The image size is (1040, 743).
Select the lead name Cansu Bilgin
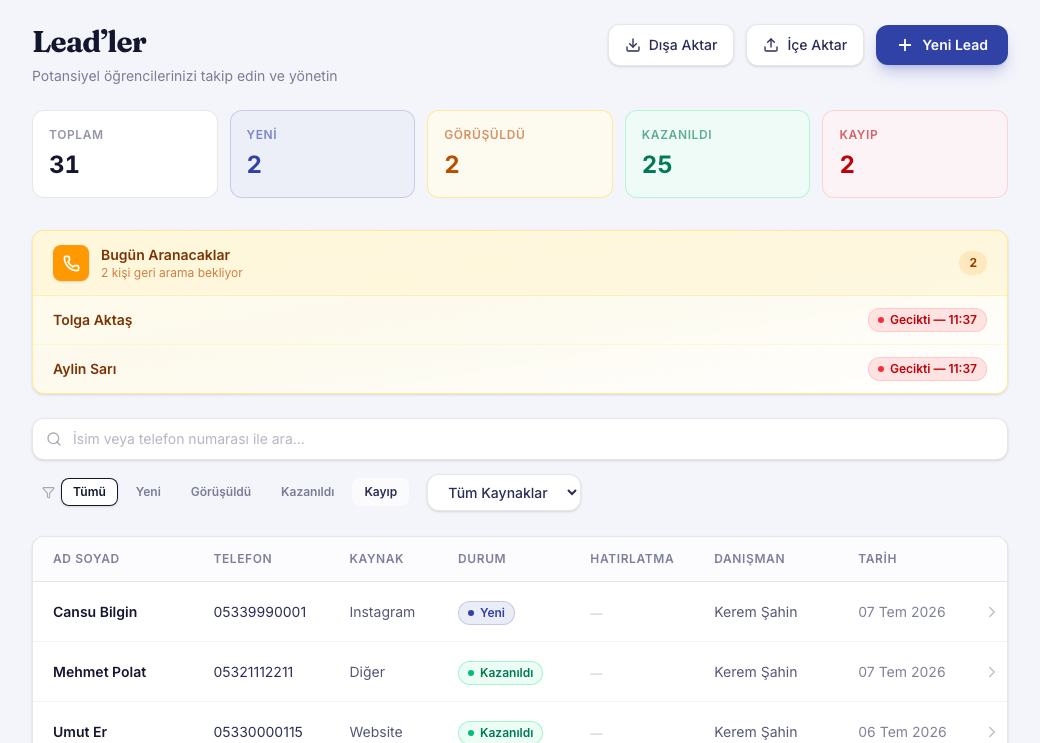(95, 612)
